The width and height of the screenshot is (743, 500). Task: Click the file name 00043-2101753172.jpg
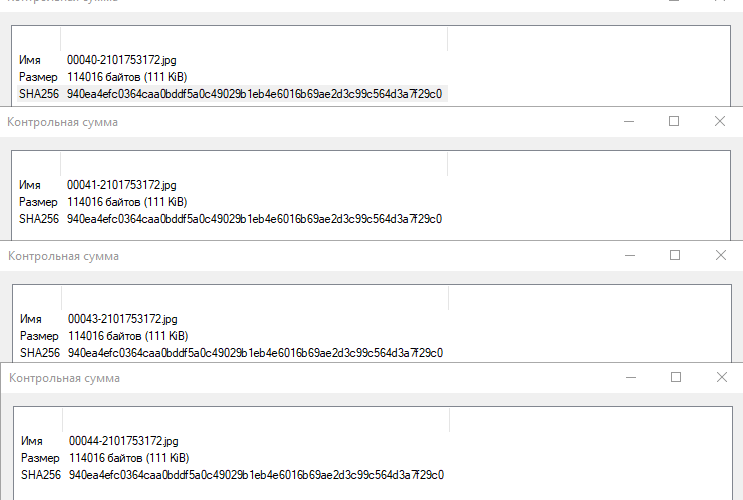tap(122, 319)
